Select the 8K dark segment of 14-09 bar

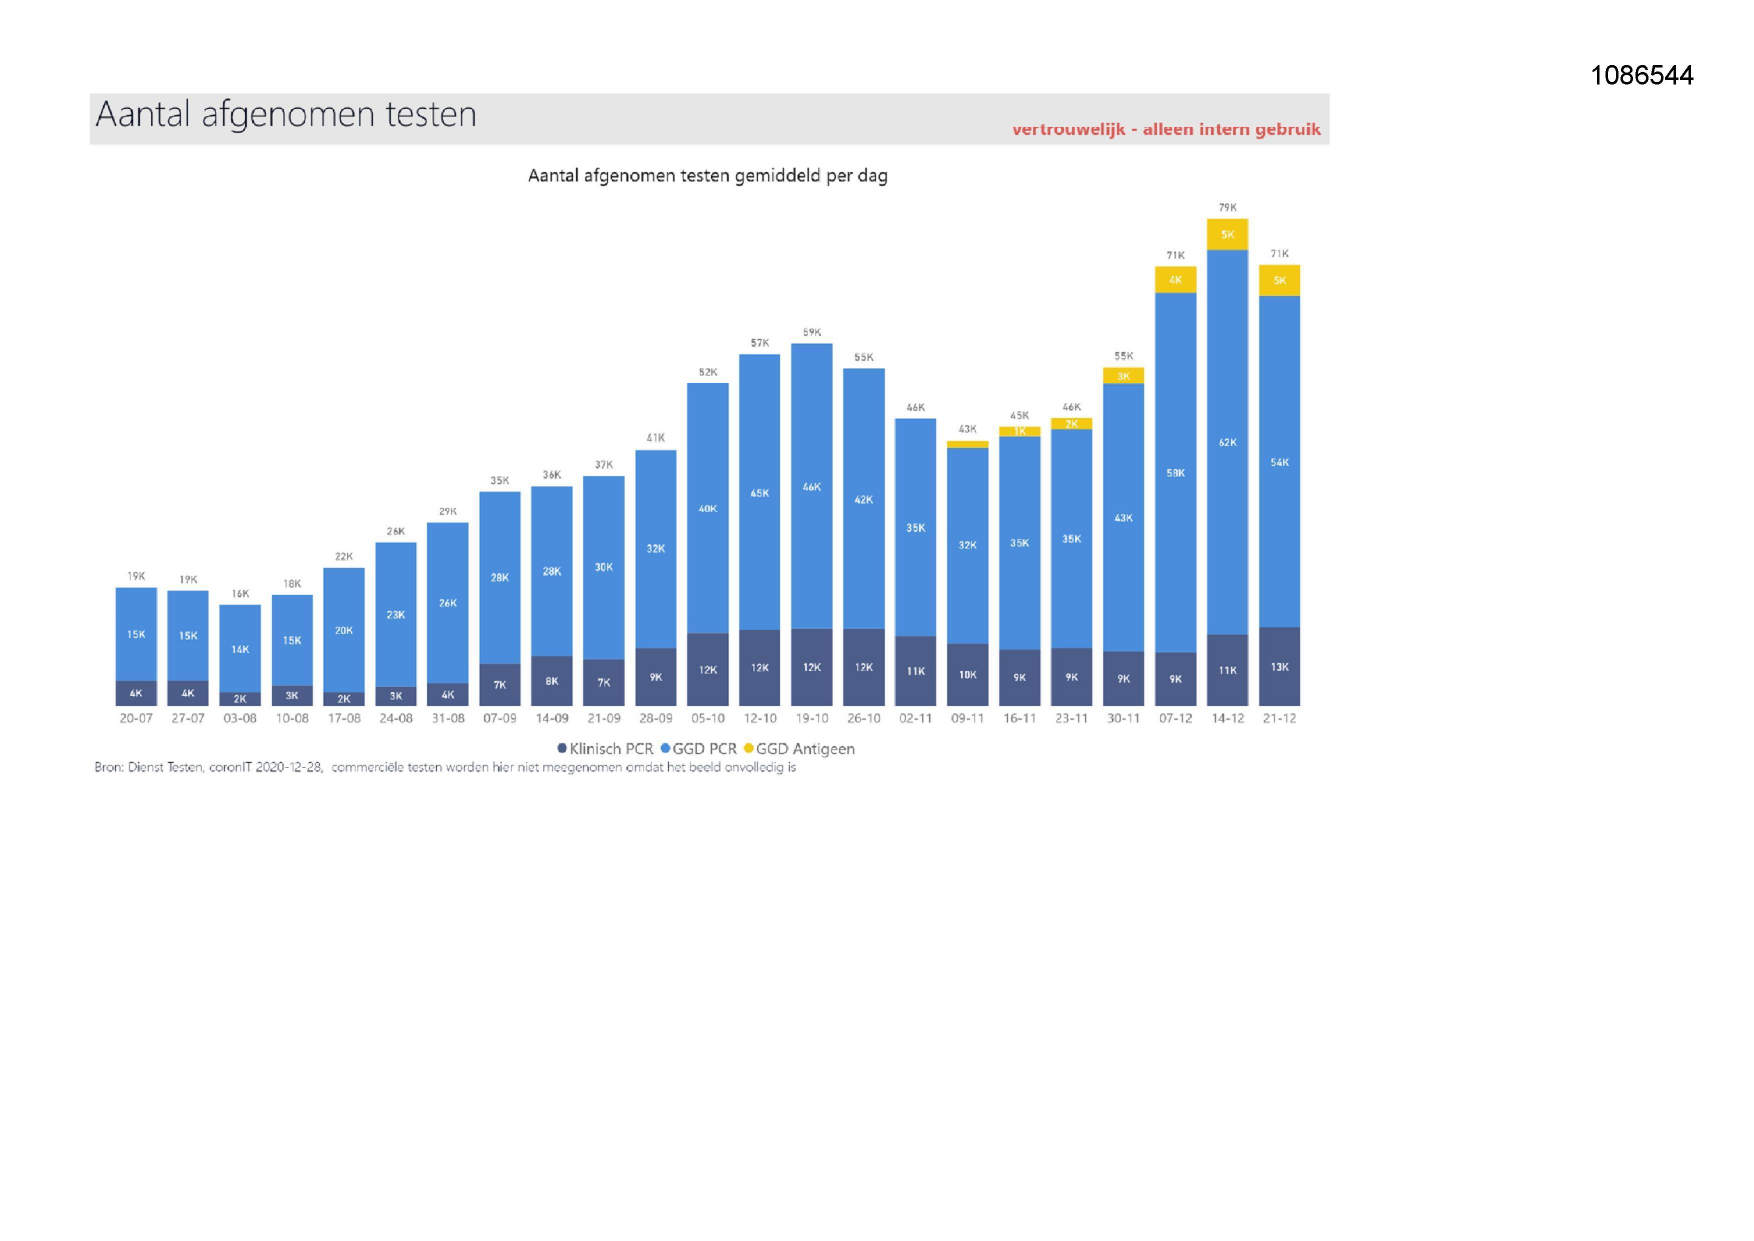551,681
